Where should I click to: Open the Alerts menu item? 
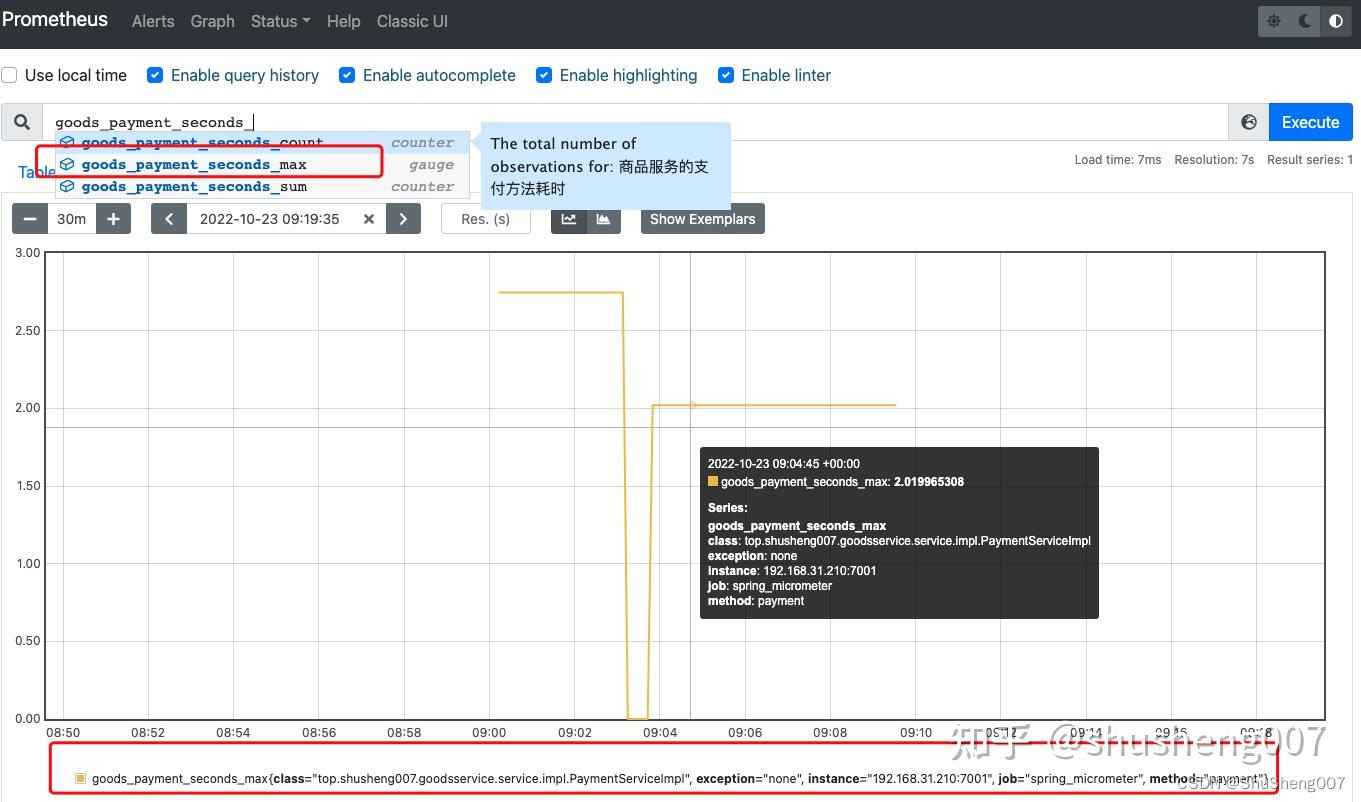[152, 20]
